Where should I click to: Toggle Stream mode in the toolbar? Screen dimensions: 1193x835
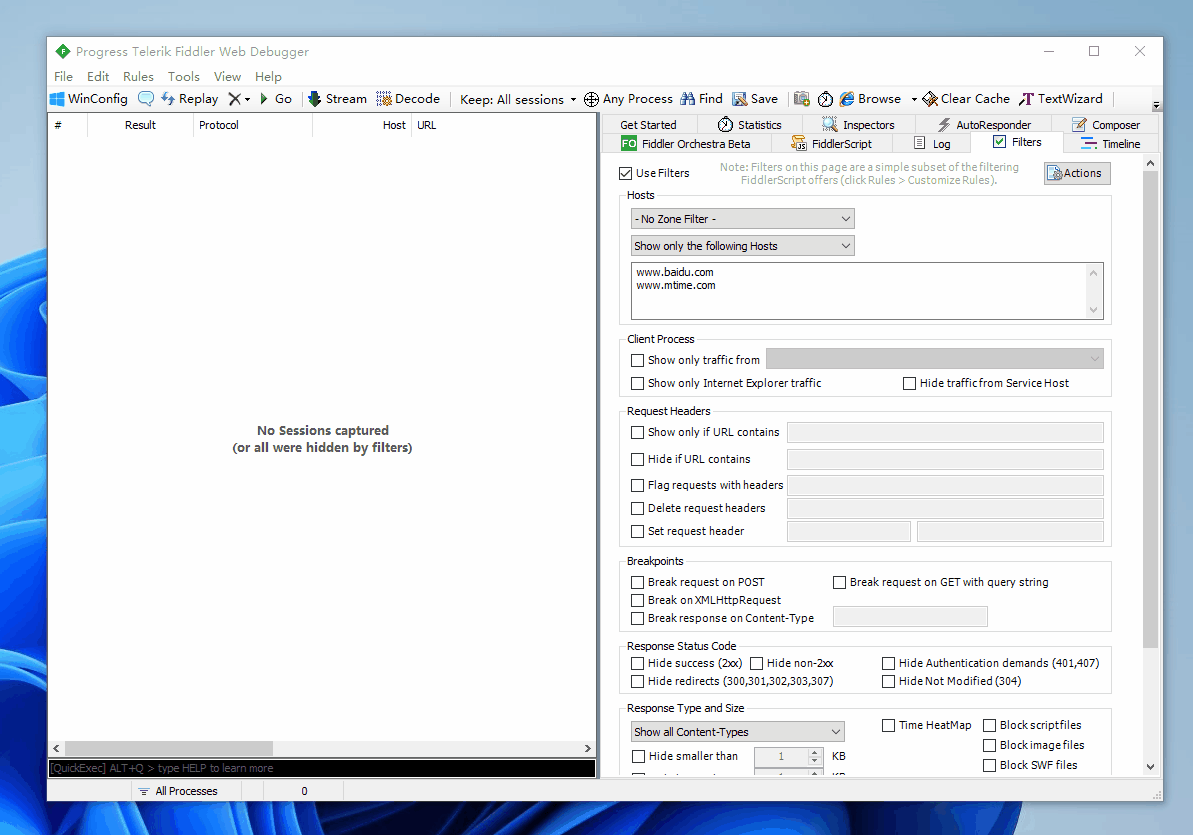[x=337, y=99]
